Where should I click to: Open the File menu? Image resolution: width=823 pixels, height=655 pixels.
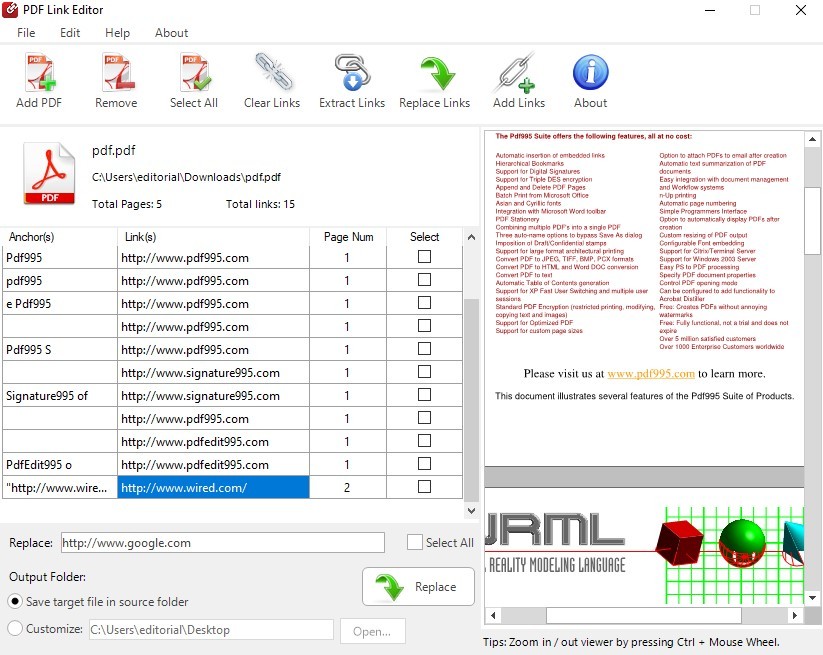pos(26,33)
